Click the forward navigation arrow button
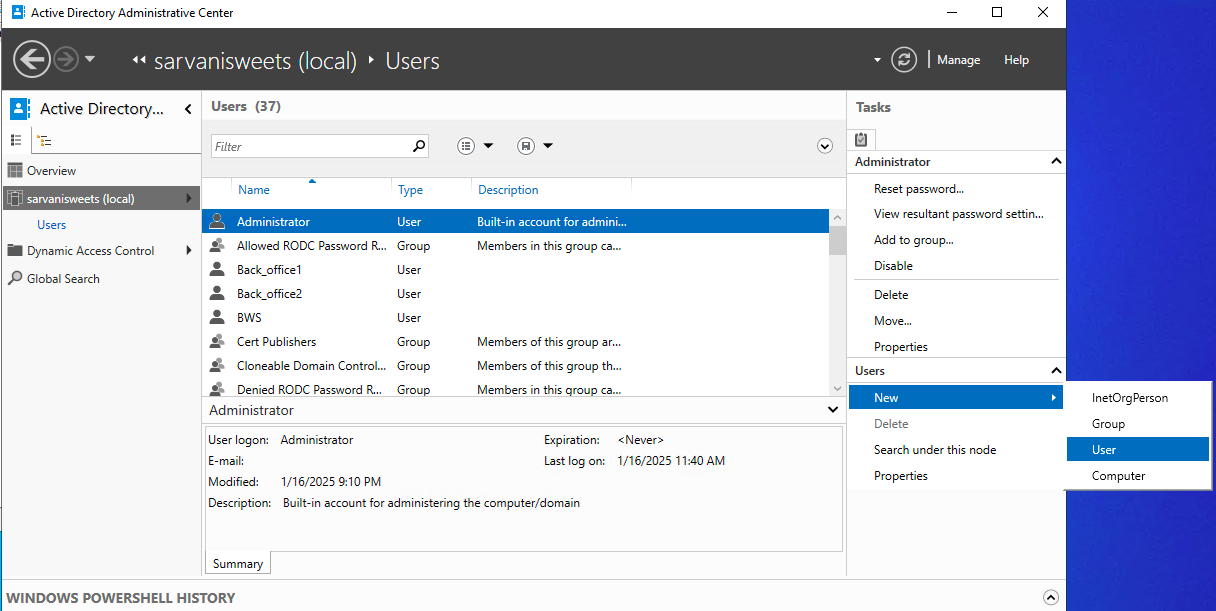The width and height of the screenshot is (1216, 611). pyautogui.click(x=66, y=60)
